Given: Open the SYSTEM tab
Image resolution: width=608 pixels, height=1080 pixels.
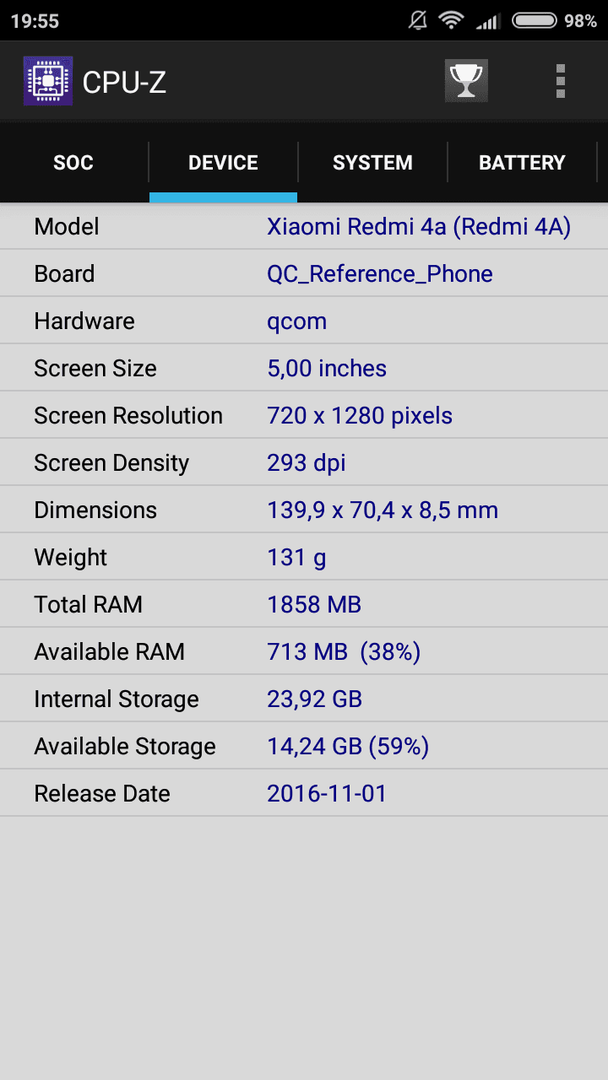Looking at the screenshot, I should point(373,163).
